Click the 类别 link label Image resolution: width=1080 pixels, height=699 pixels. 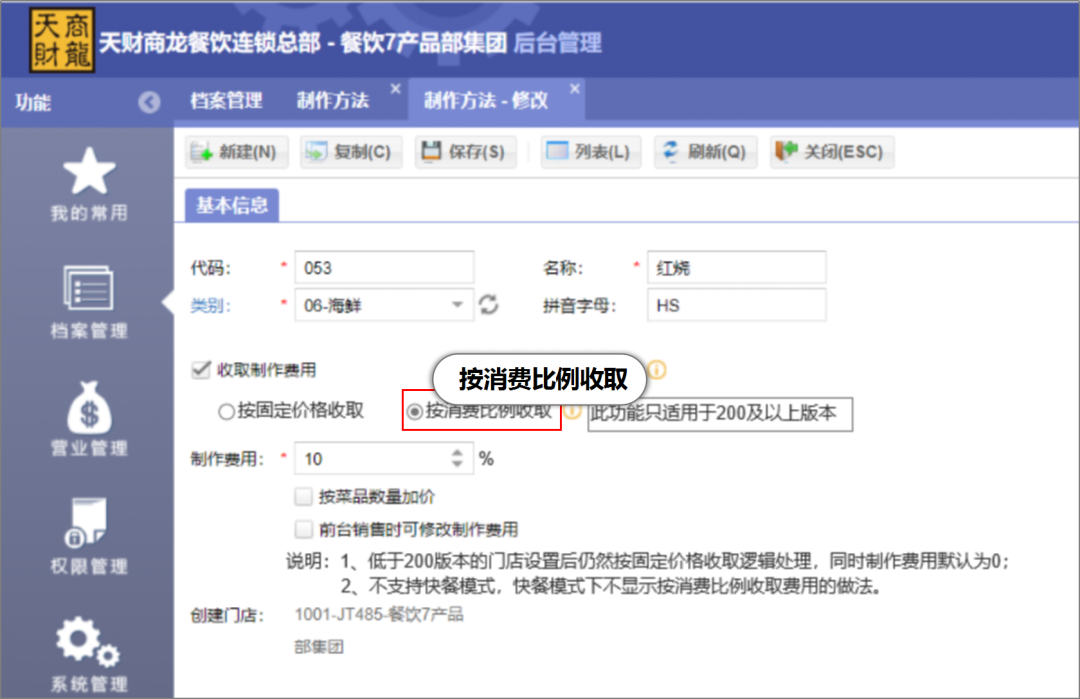(209, 305)
